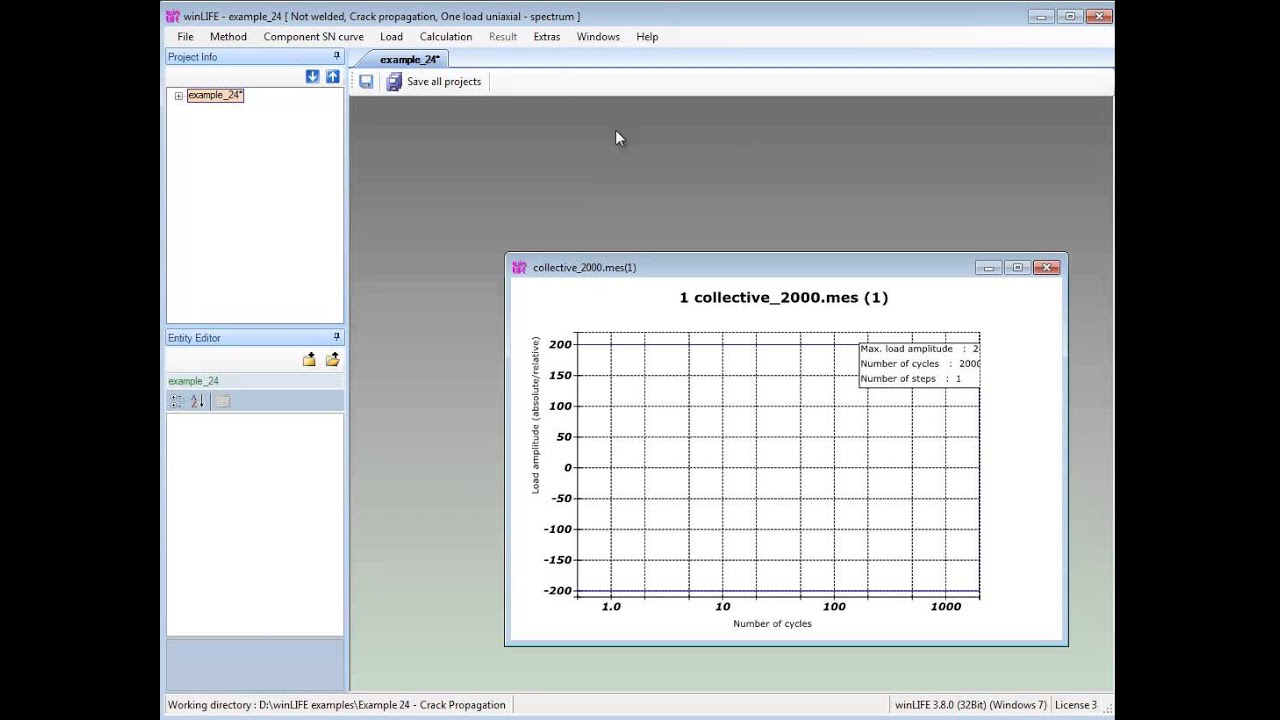The height and width of the screenshot is (720, 1280).
Task: Click the save project floppy icon
Action: point(366,82)
